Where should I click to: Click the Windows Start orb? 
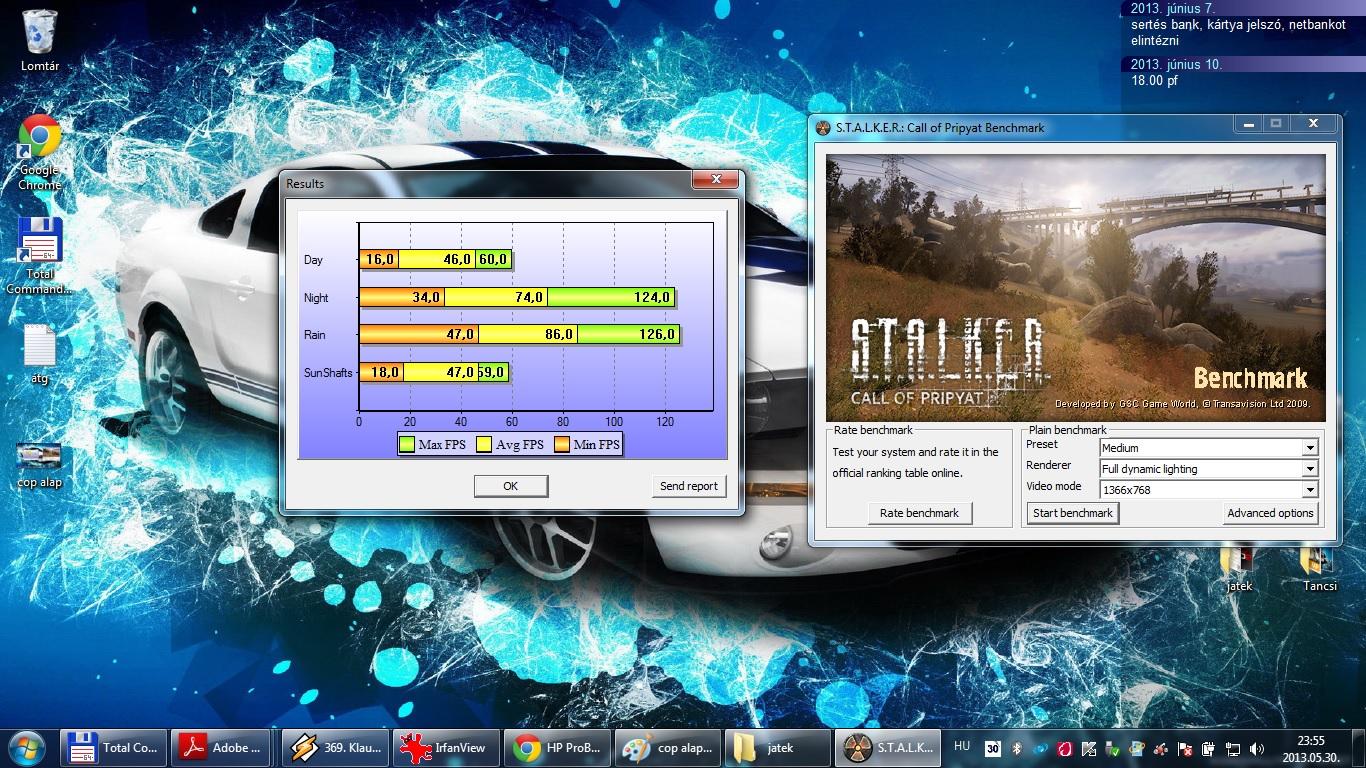[27, 747]
